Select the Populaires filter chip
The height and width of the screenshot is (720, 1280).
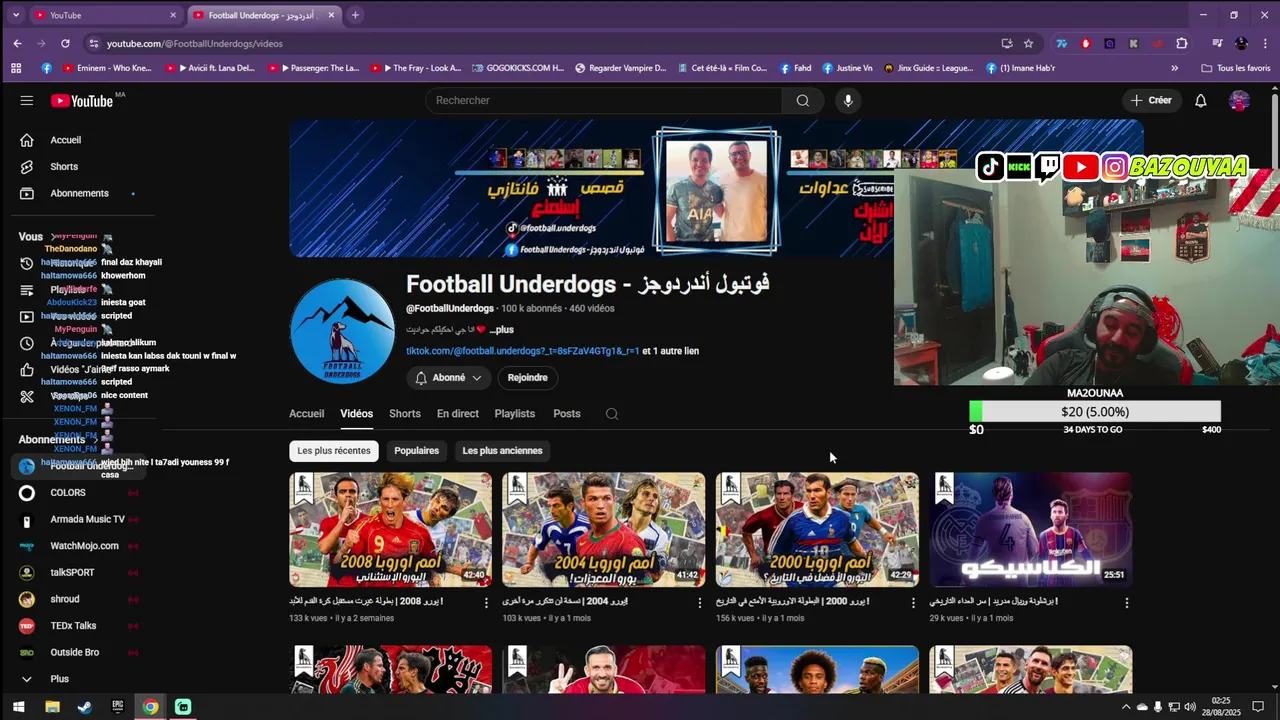[x=416, y=451]
